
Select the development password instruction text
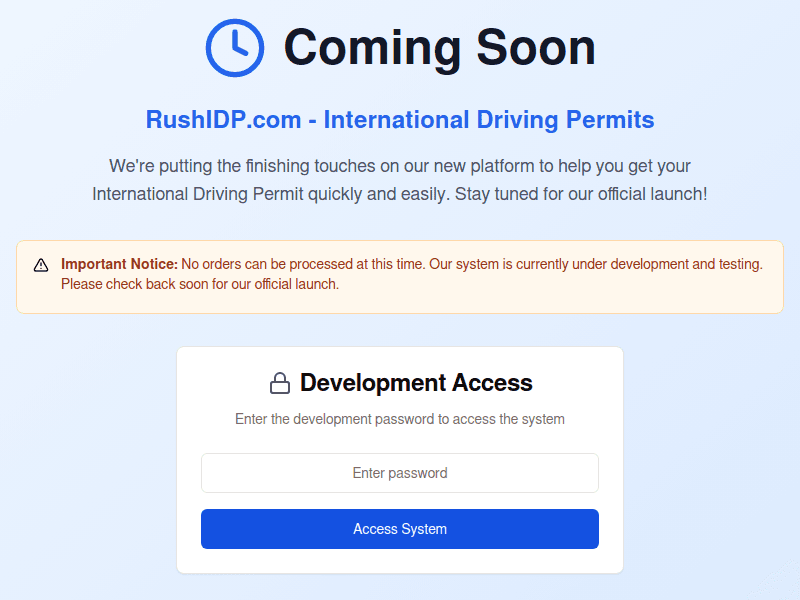click(x=400, y=419)
